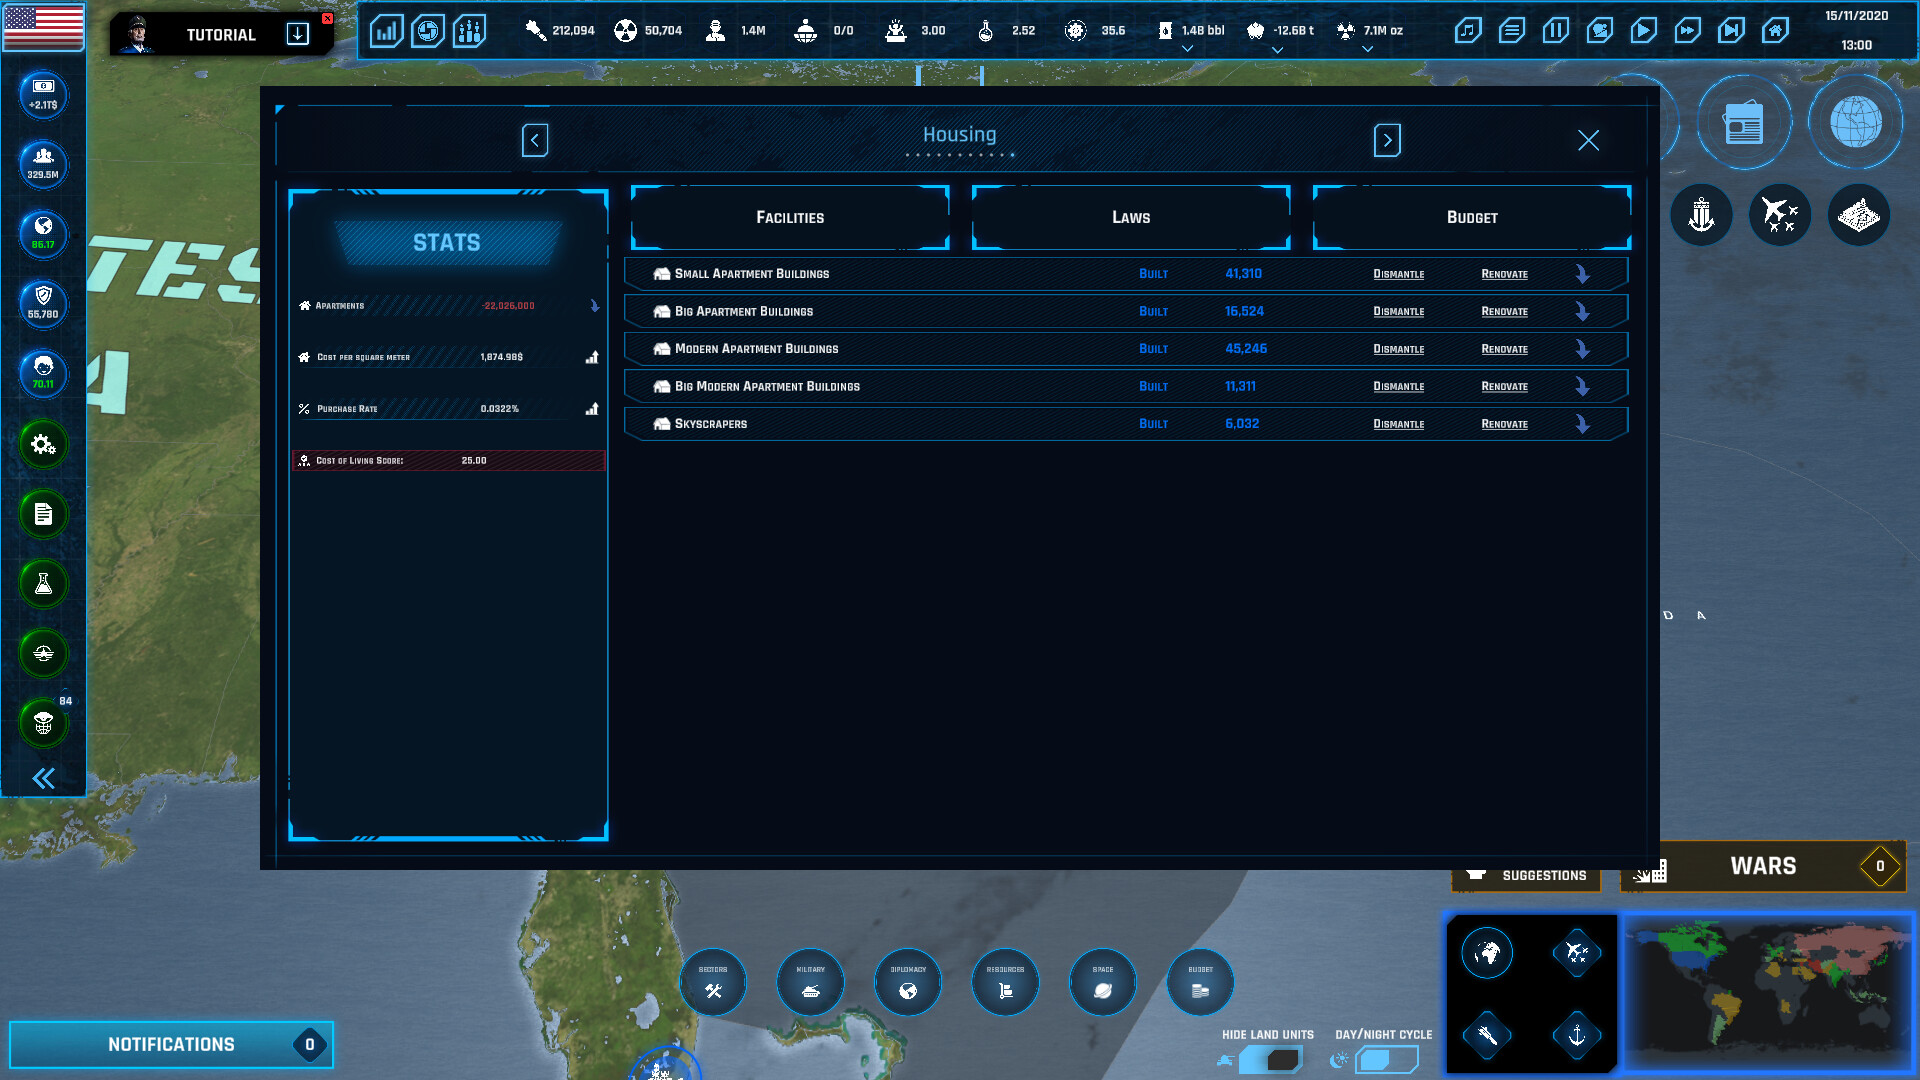Expand Small Apartment Buildings row arrow
This screenshot has height=1080, width=1920.
[1583, 274]
